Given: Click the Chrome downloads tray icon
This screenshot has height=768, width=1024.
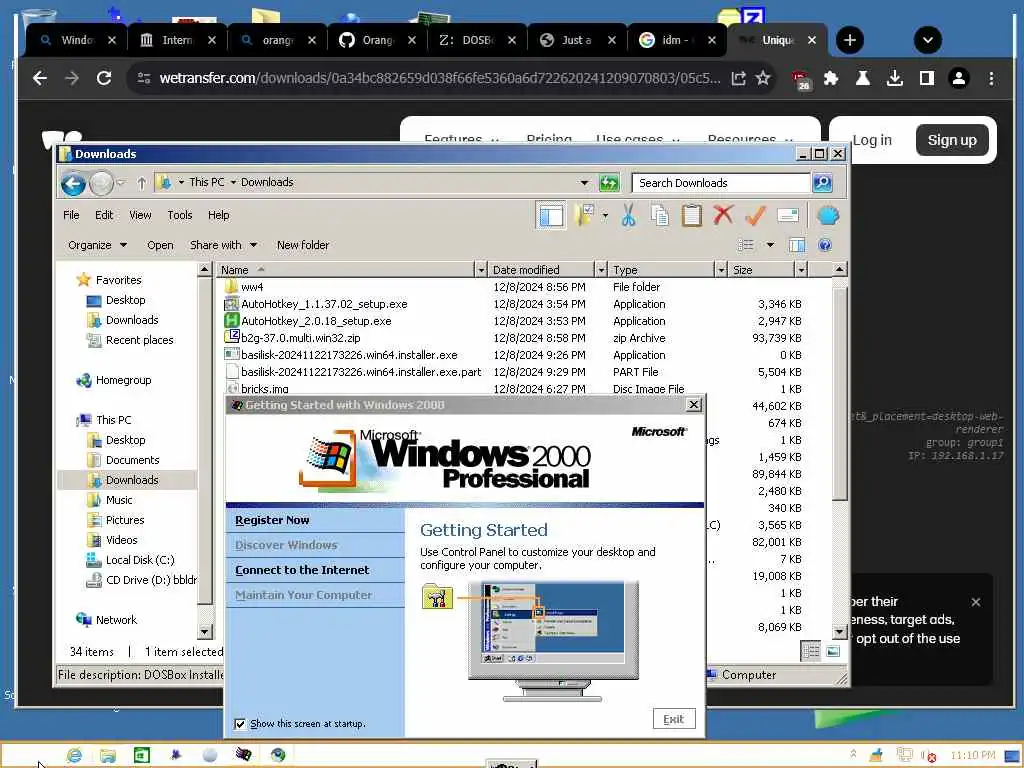Looking at the screenshot, I should [895, 78].
